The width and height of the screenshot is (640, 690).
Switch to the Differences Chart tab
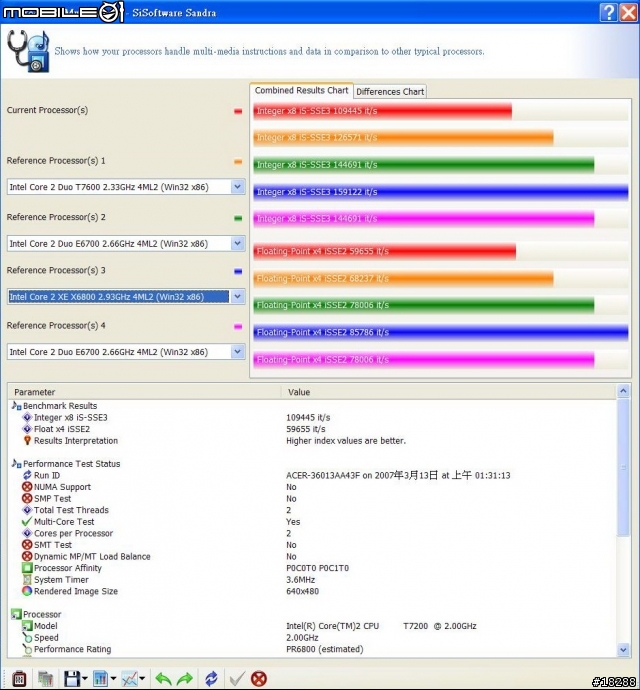[390, 92]
